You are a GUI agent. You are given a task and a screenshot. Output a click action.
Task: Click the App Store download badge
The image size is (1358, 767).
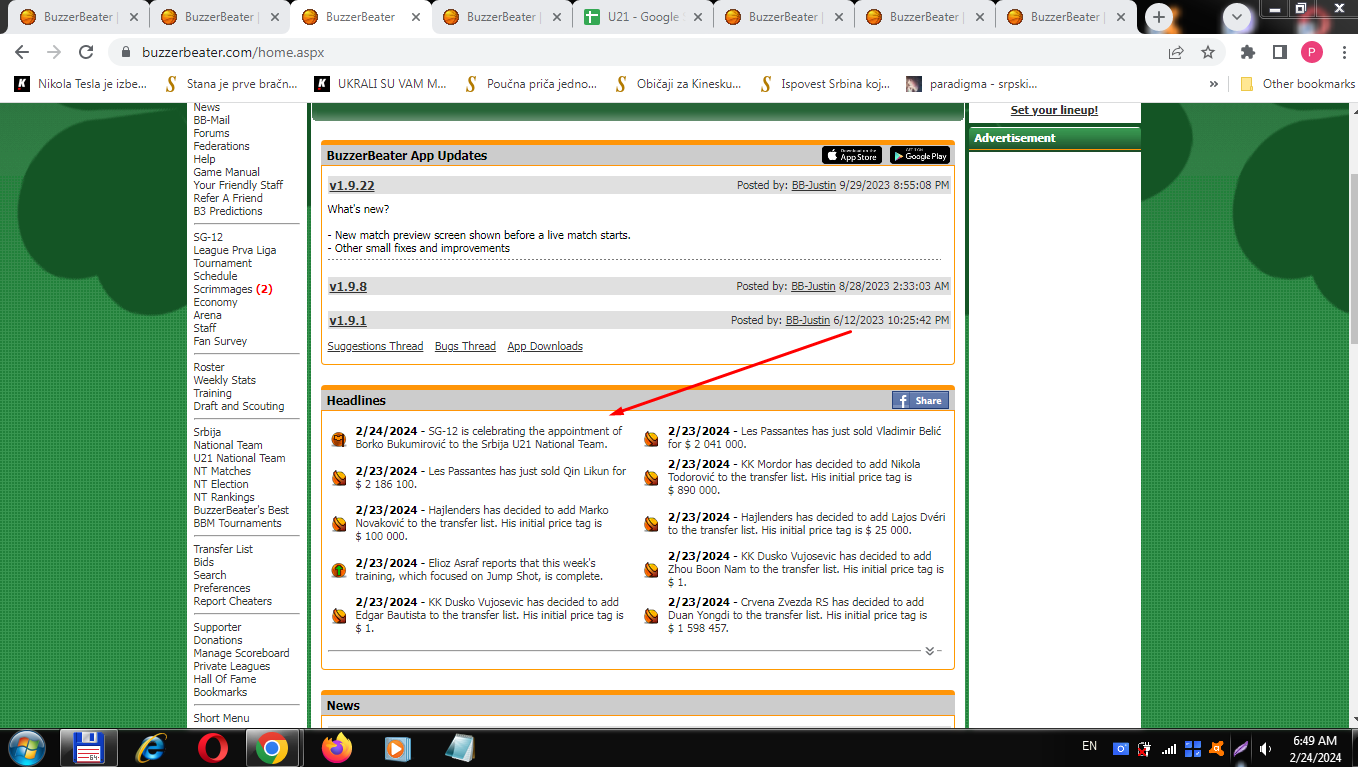coord(851,155)
